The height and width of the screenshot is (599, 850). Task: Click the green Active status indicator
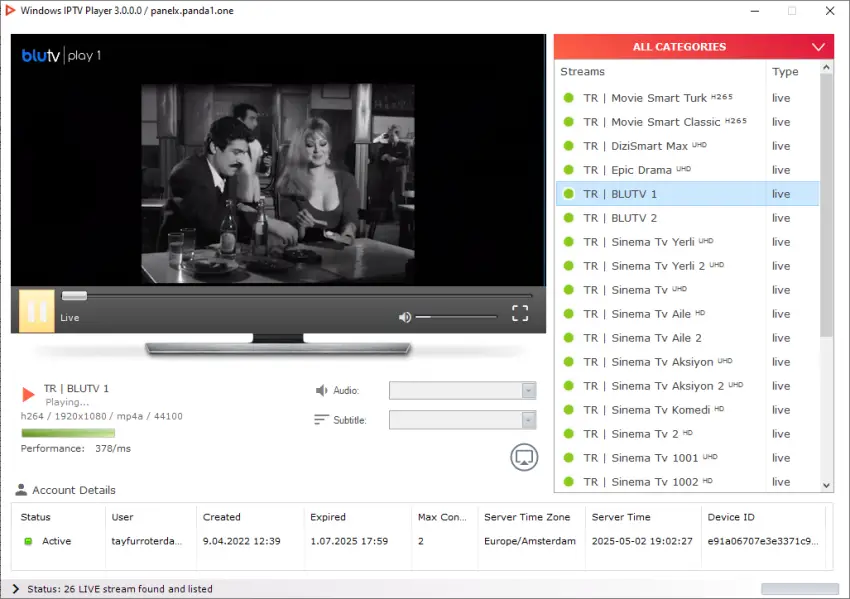28,541
